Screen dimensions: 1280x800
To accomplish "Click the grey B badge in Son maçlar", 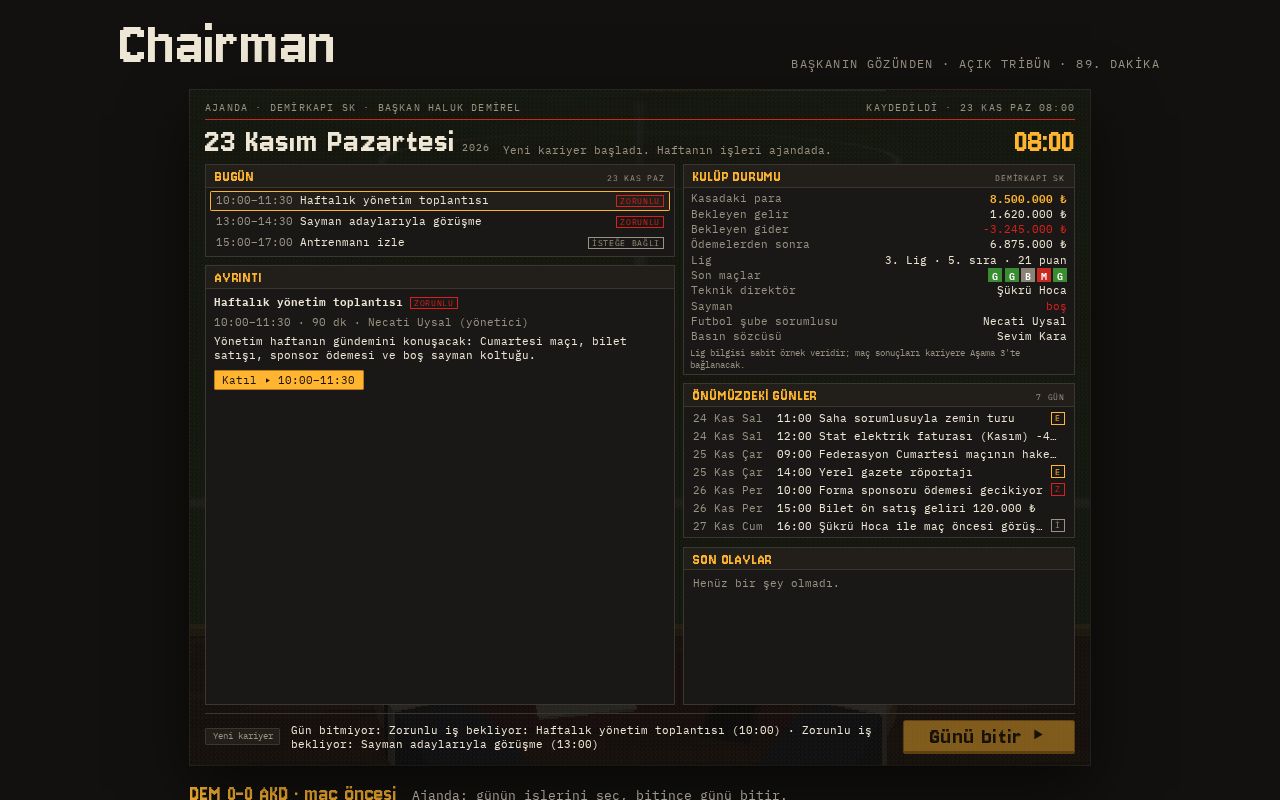I will pyautogui.click(x=1027, y=275).
